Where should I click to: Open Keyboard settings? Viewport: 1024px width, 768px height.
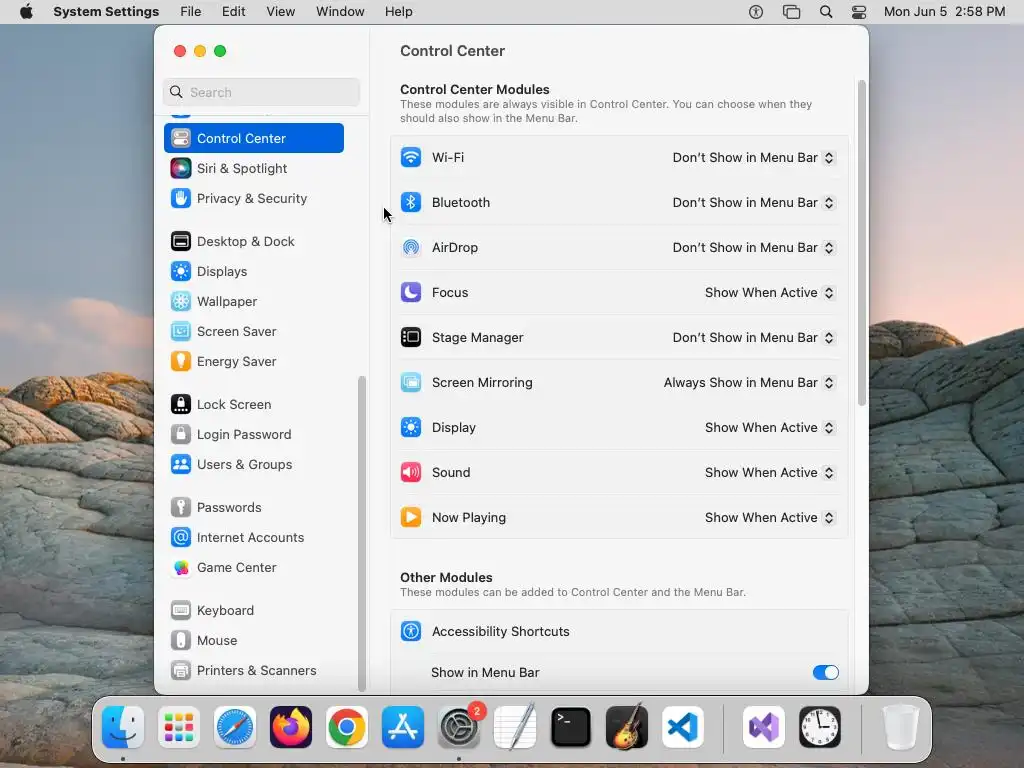(253, 611)
